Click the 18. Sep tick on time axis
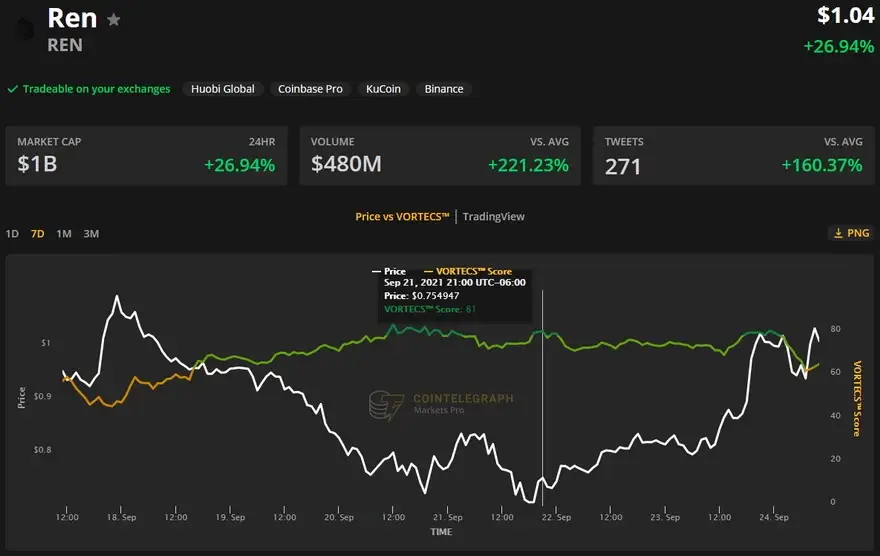 coord(121,517)
